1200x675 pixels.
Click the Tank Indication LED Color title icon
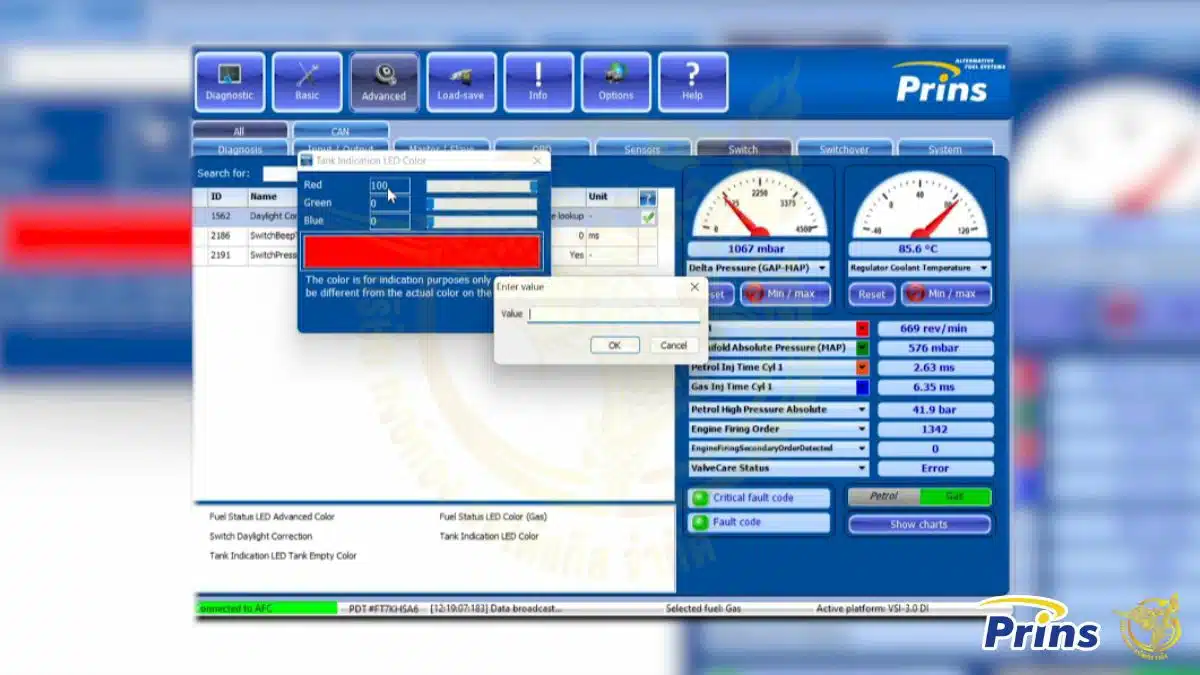coord(306,160)
